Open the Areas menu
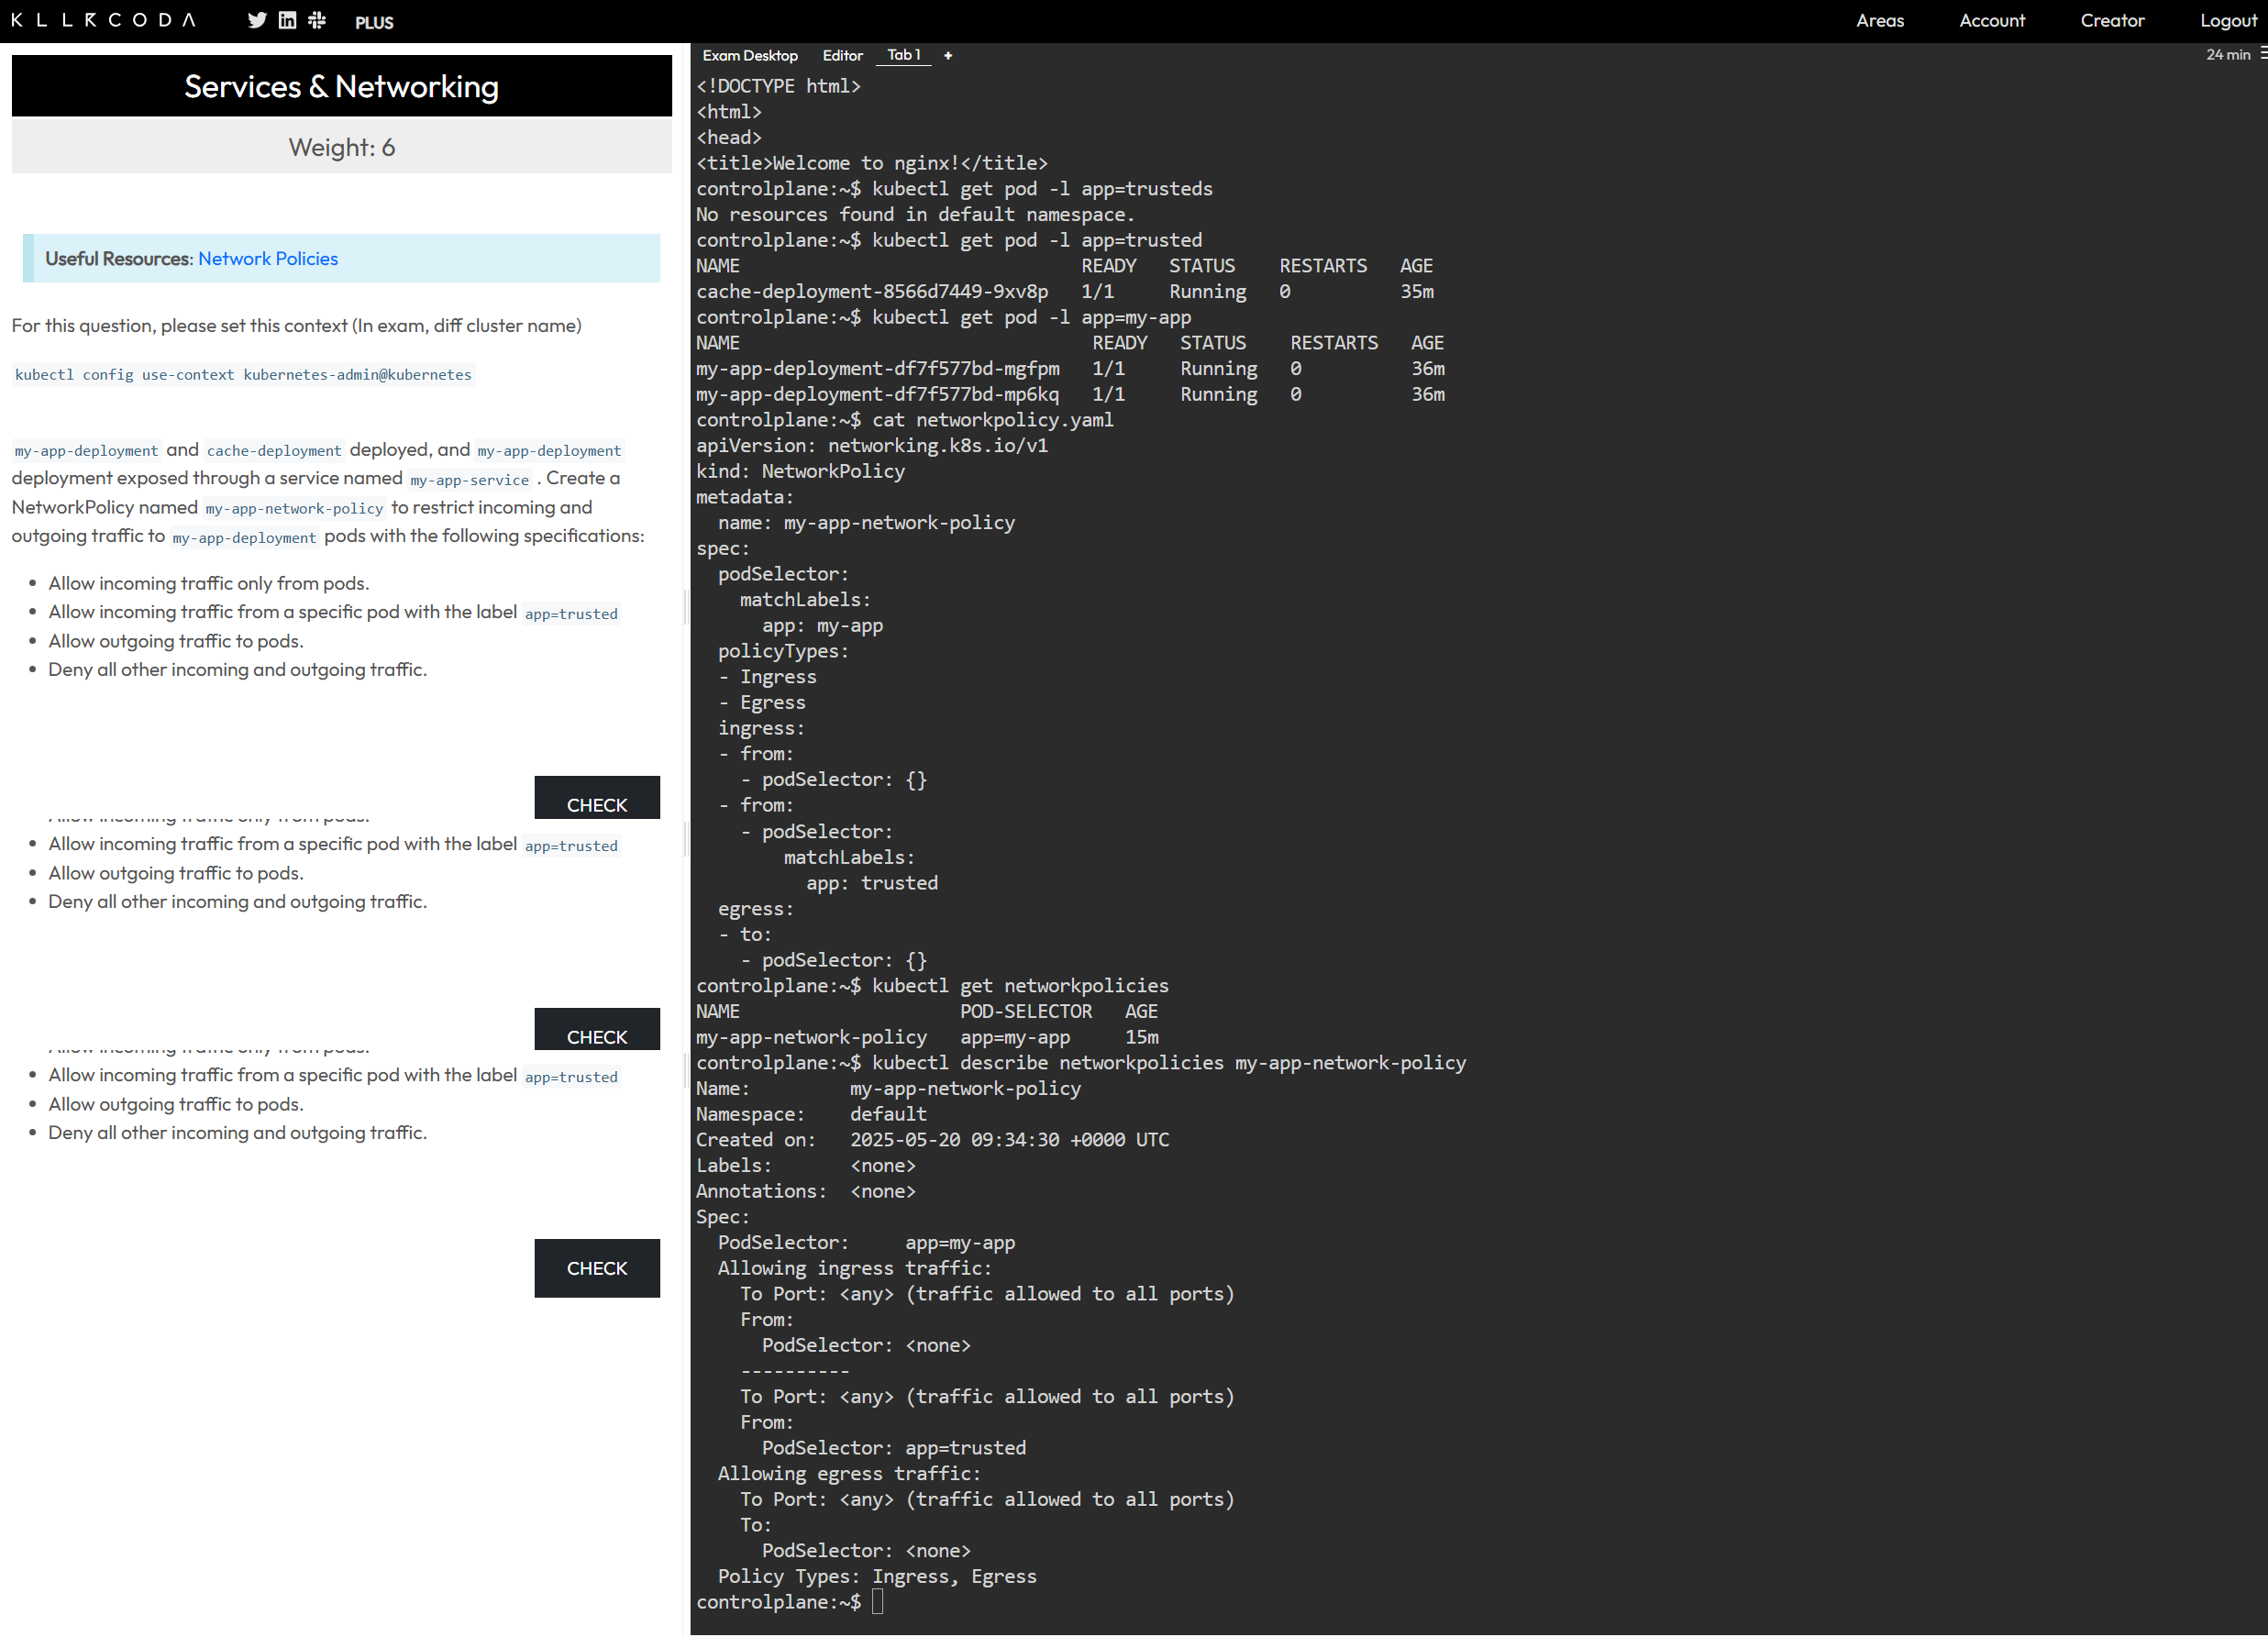Screen dimensions: 2268x1637 click(x=1879, y=21)
